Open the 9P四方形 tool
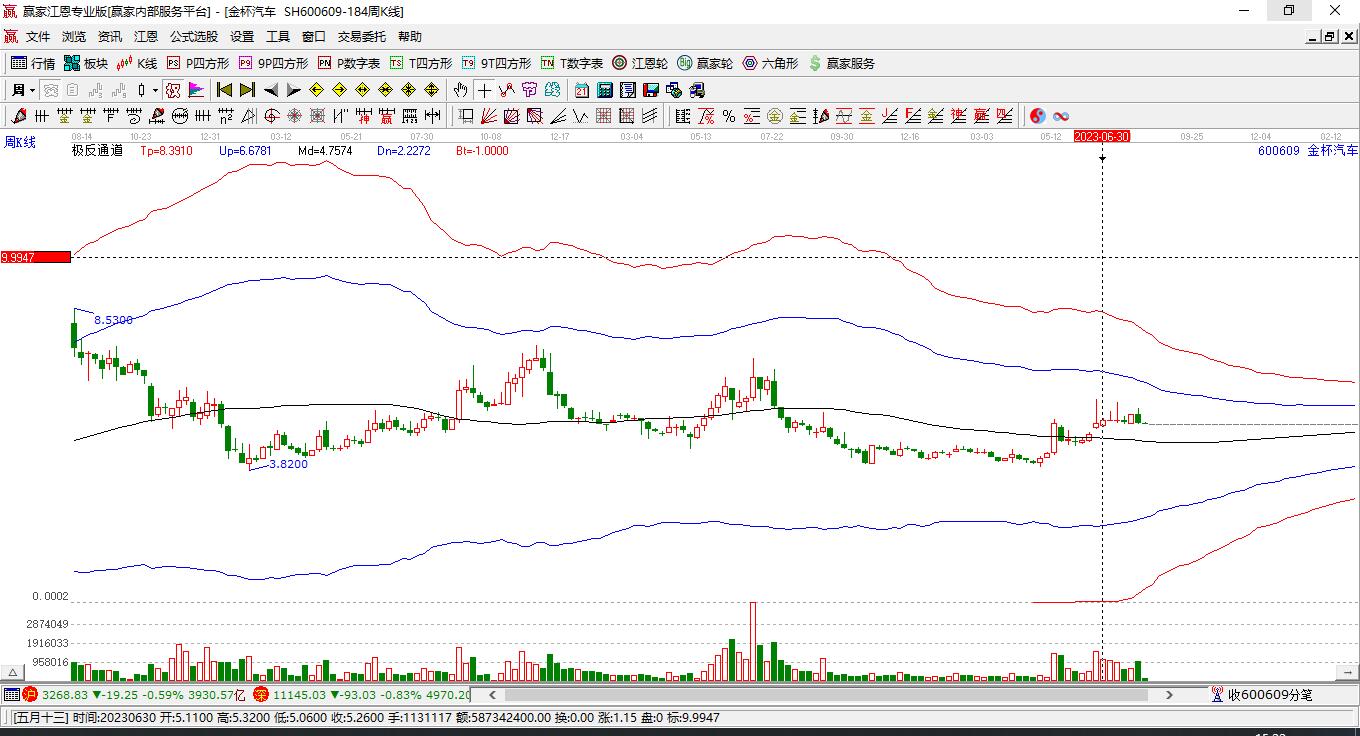 (273, 63)
